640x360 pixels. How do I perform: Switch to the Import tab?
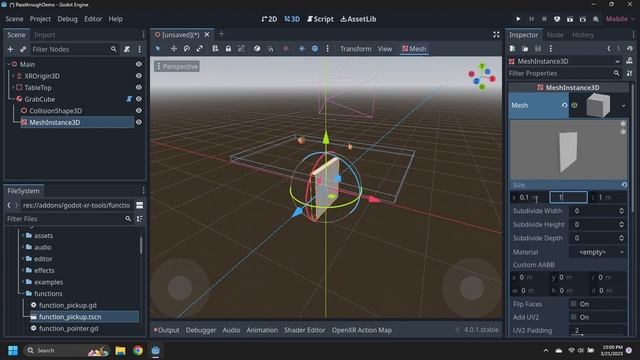click(x=44, y=35)
